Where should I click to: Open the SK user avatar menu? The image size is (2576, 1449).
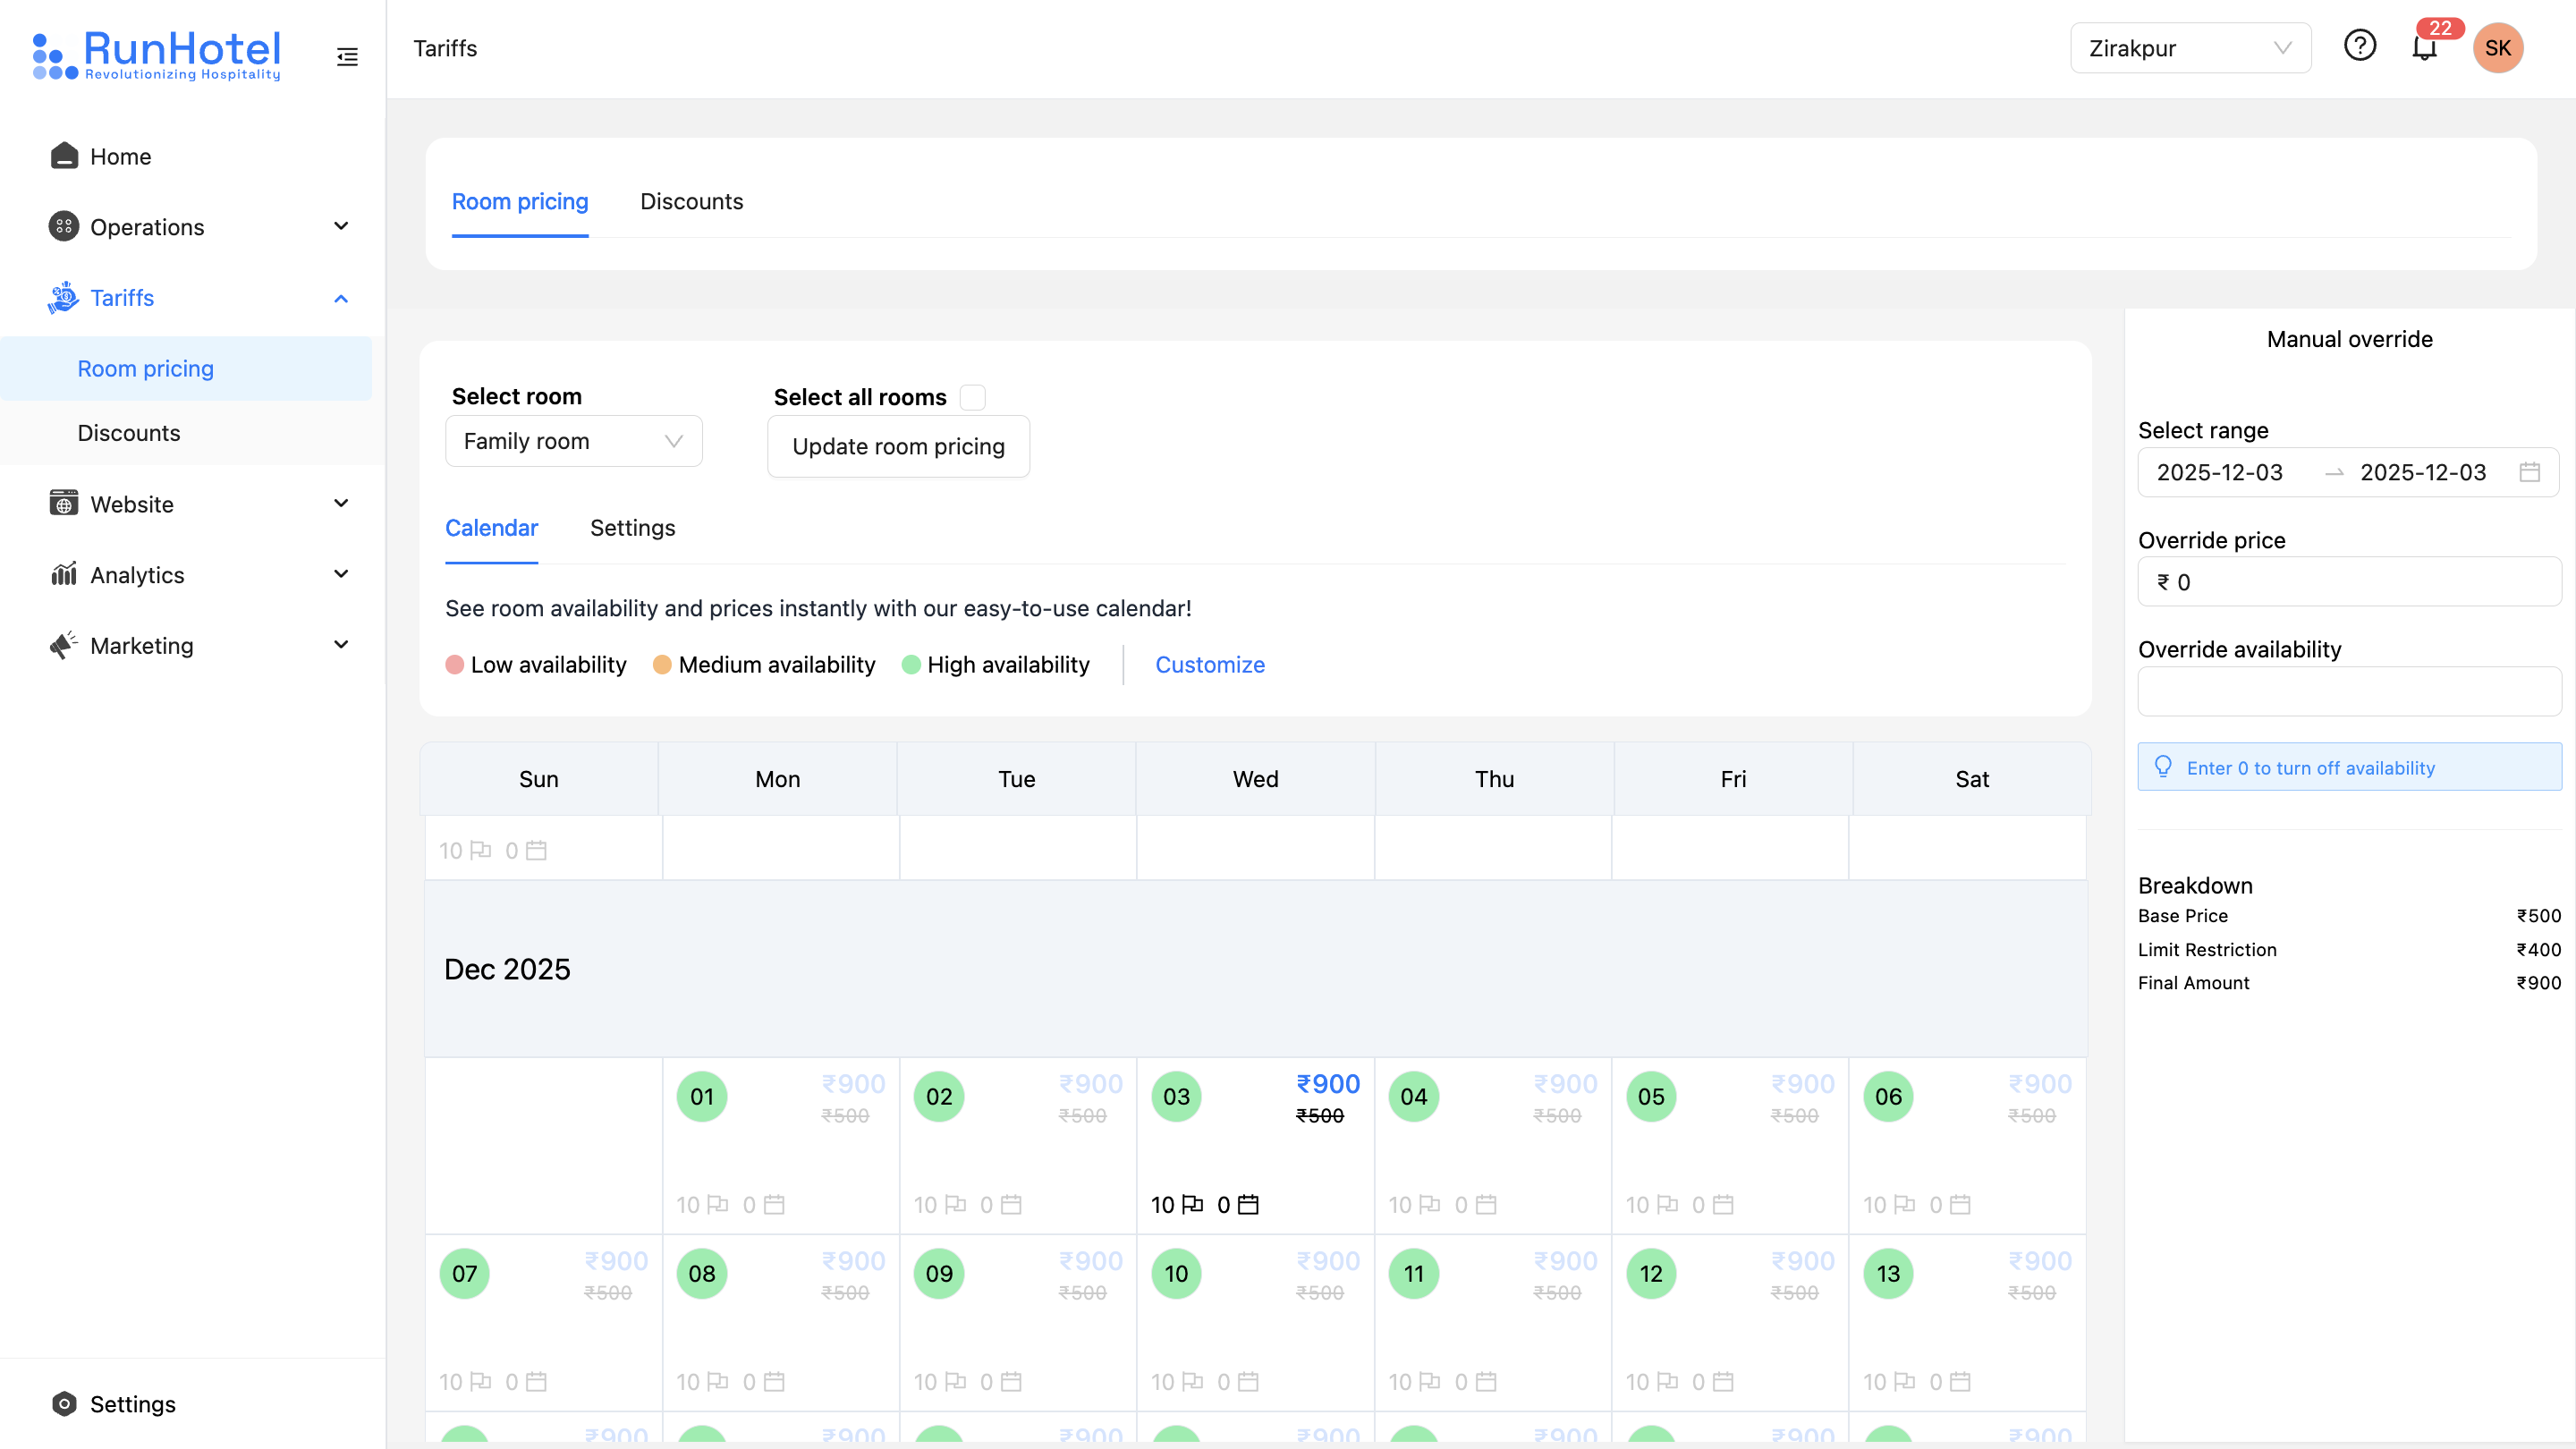pyautogui.click(x=2498, y=48)
